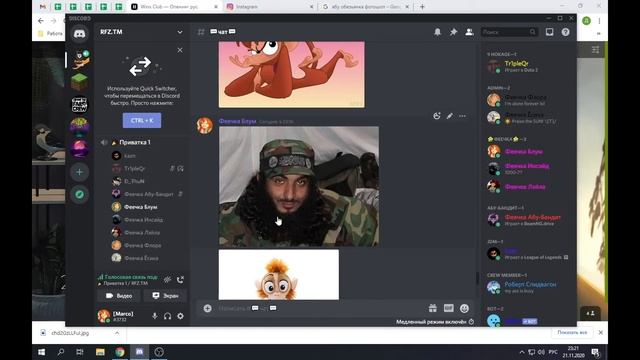The image size is (640, 360).
Task: Click the CTRL + K button
Action: click(x=142, y=120)
